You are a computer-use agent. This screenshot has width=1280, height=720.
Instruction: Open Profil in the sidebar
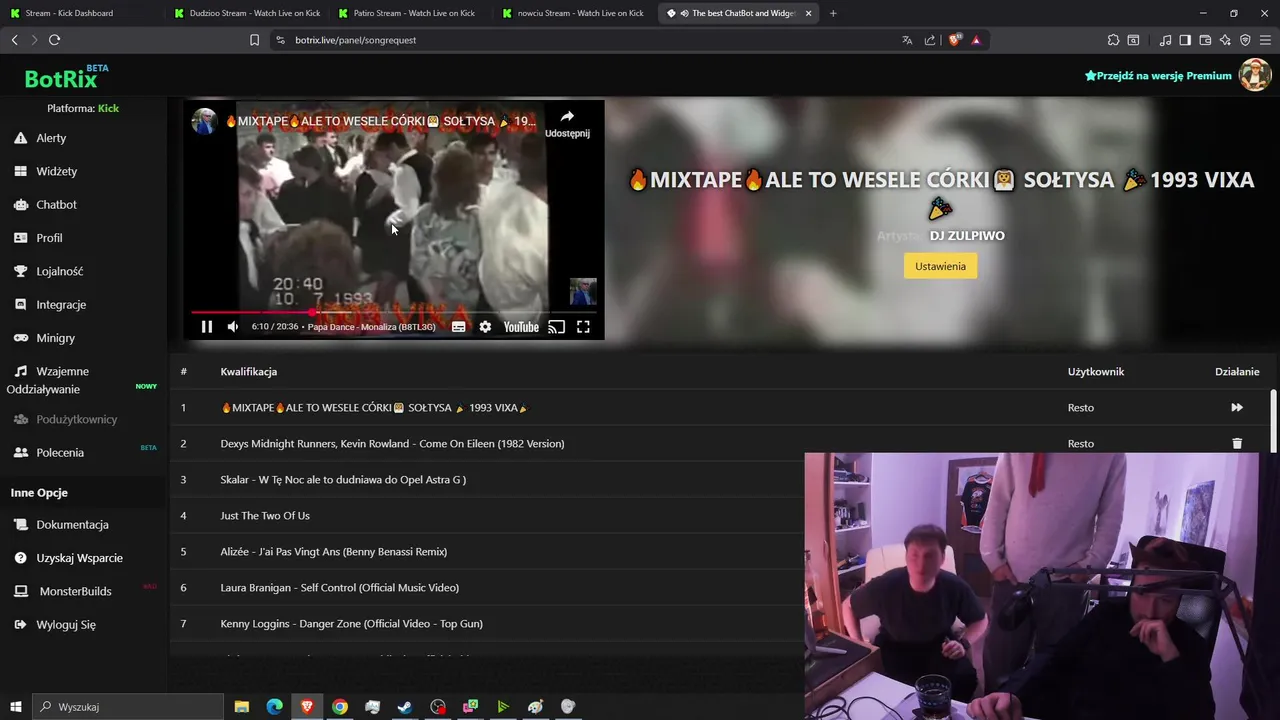(x=49, y=238)
